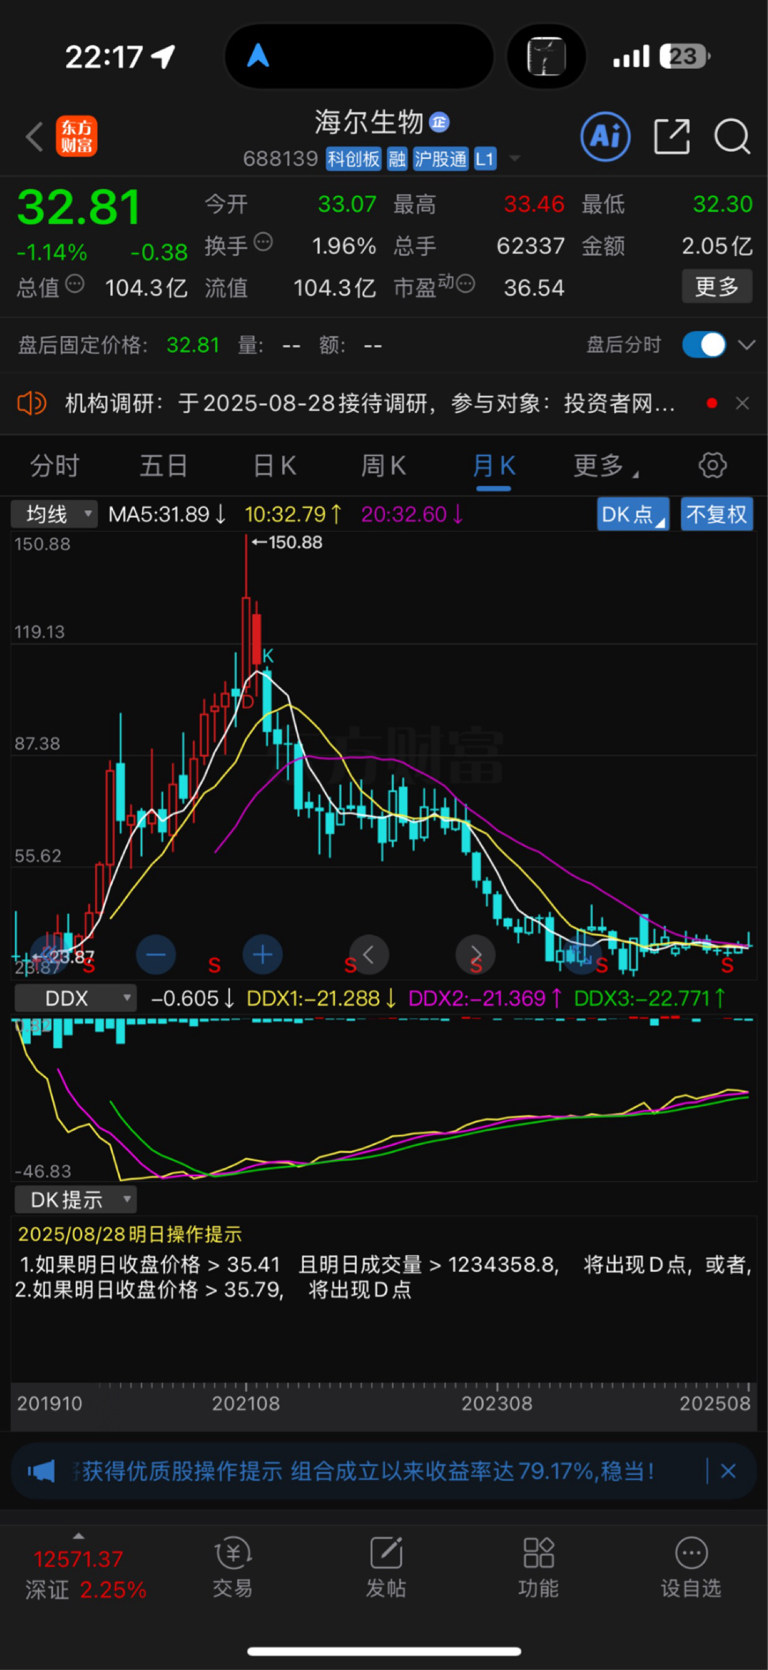
Task: Zoom in chart with plus button
Action: tap(262, 954)
